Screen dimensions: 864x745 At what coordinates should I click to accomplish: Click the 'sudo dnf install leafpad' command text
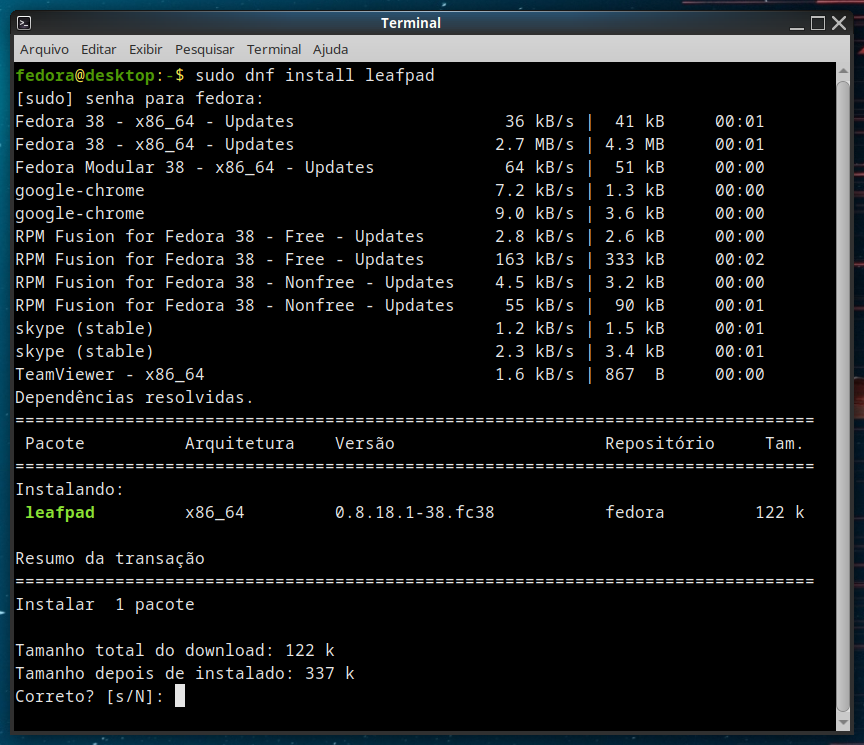pos(315,75)
